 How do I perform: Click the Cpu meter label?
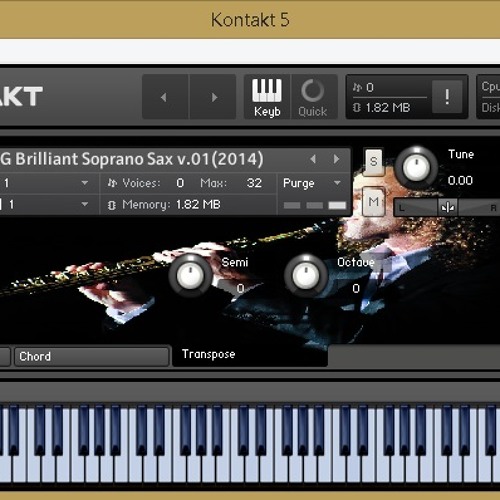pyautogui.click(x=491, y=87)
